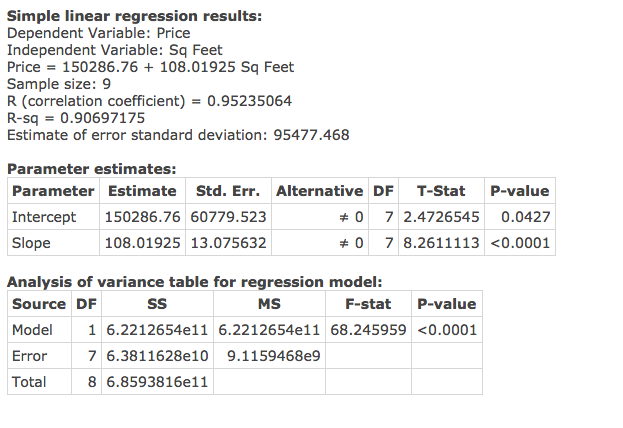Viewport: 623px width, 428px height.
Task: Click the Std. Err. column header
Action: pos(226,191)
